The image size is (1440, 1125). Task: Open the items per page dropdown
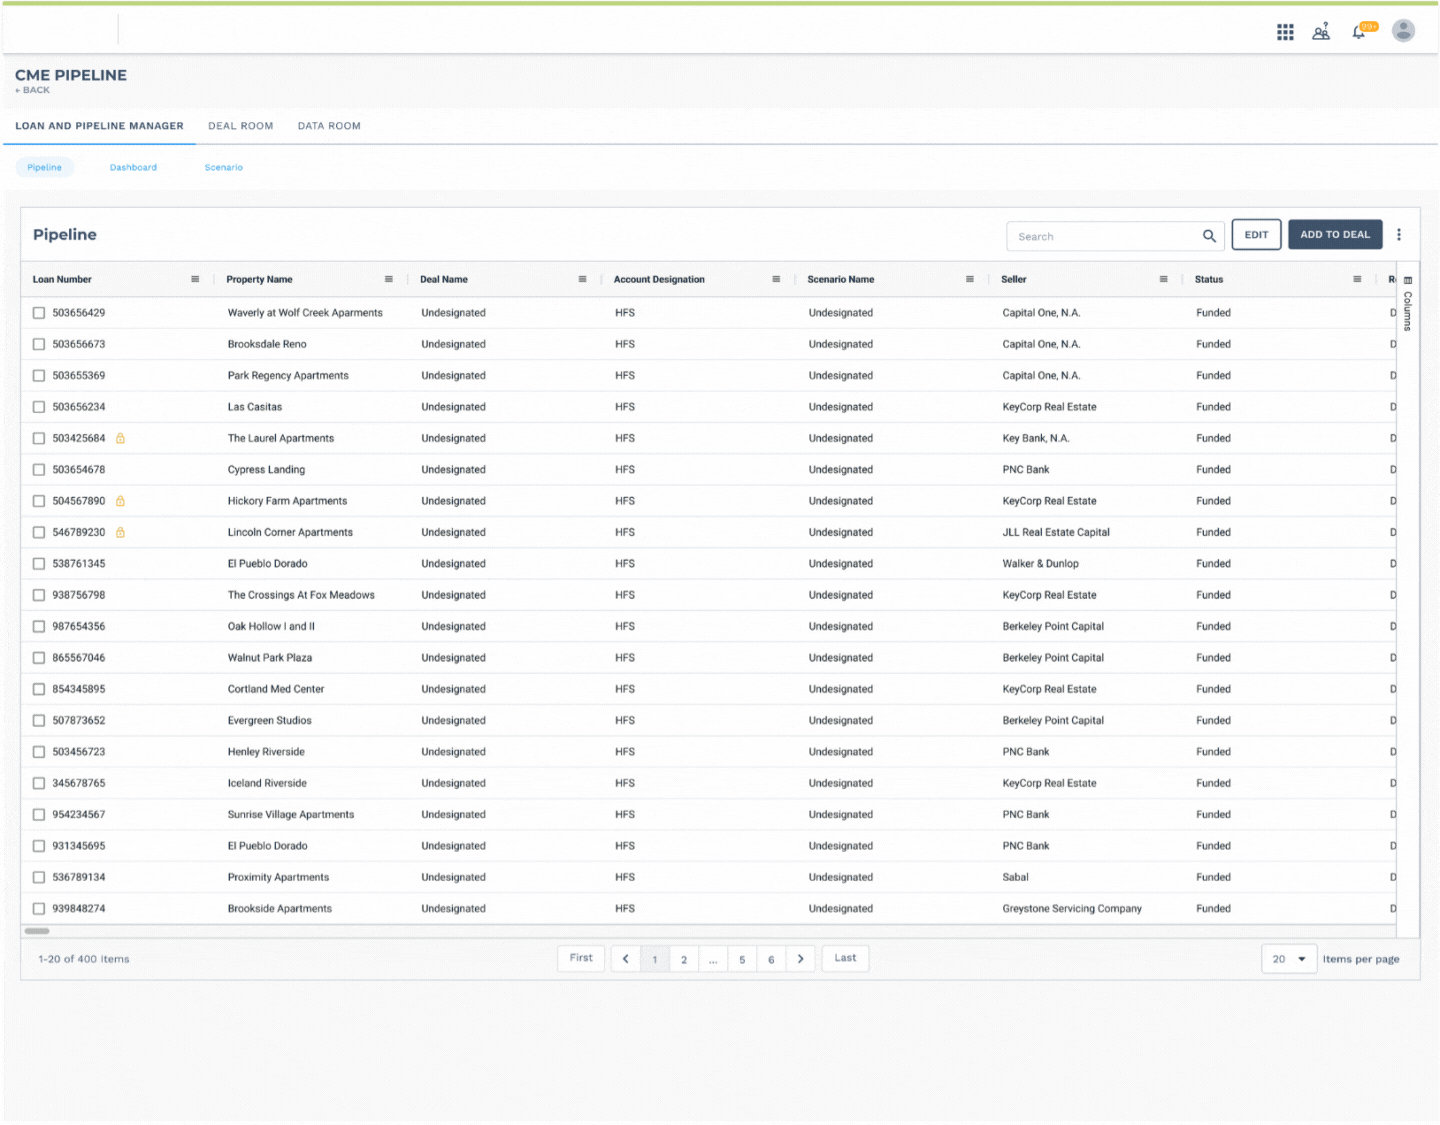click(x=1289, y=959)
